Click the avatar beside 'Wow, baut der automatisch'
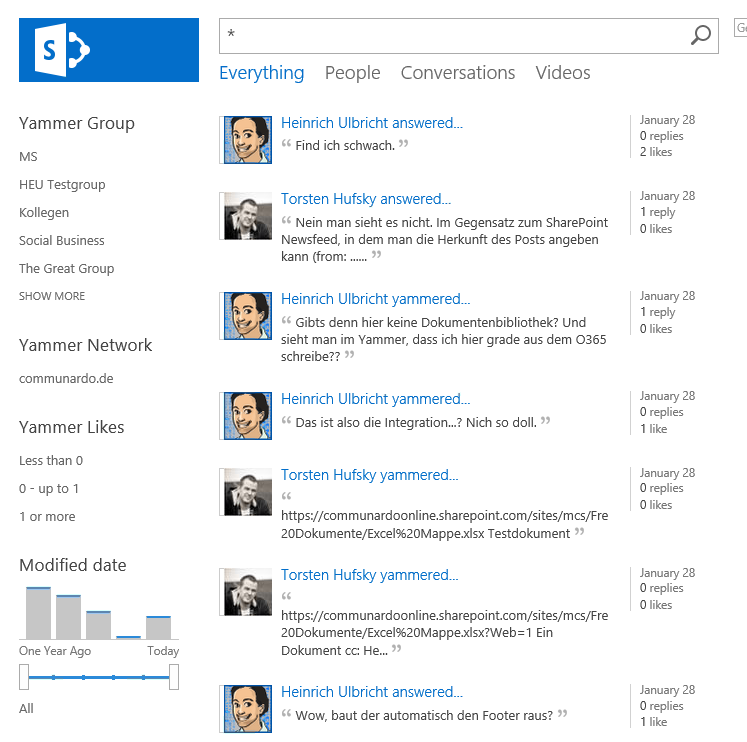This screenshot has height=742, width=747. click(x=248, y=709)
